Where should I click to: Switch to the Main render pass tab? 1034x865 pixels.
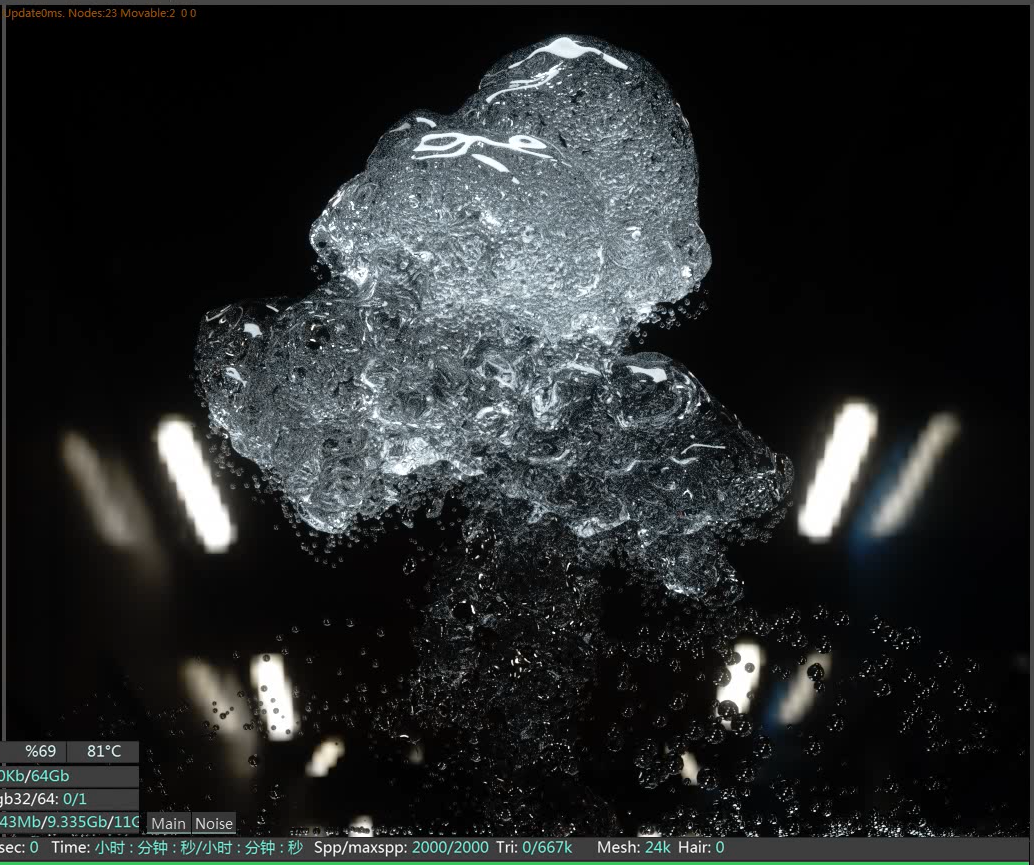168,824
